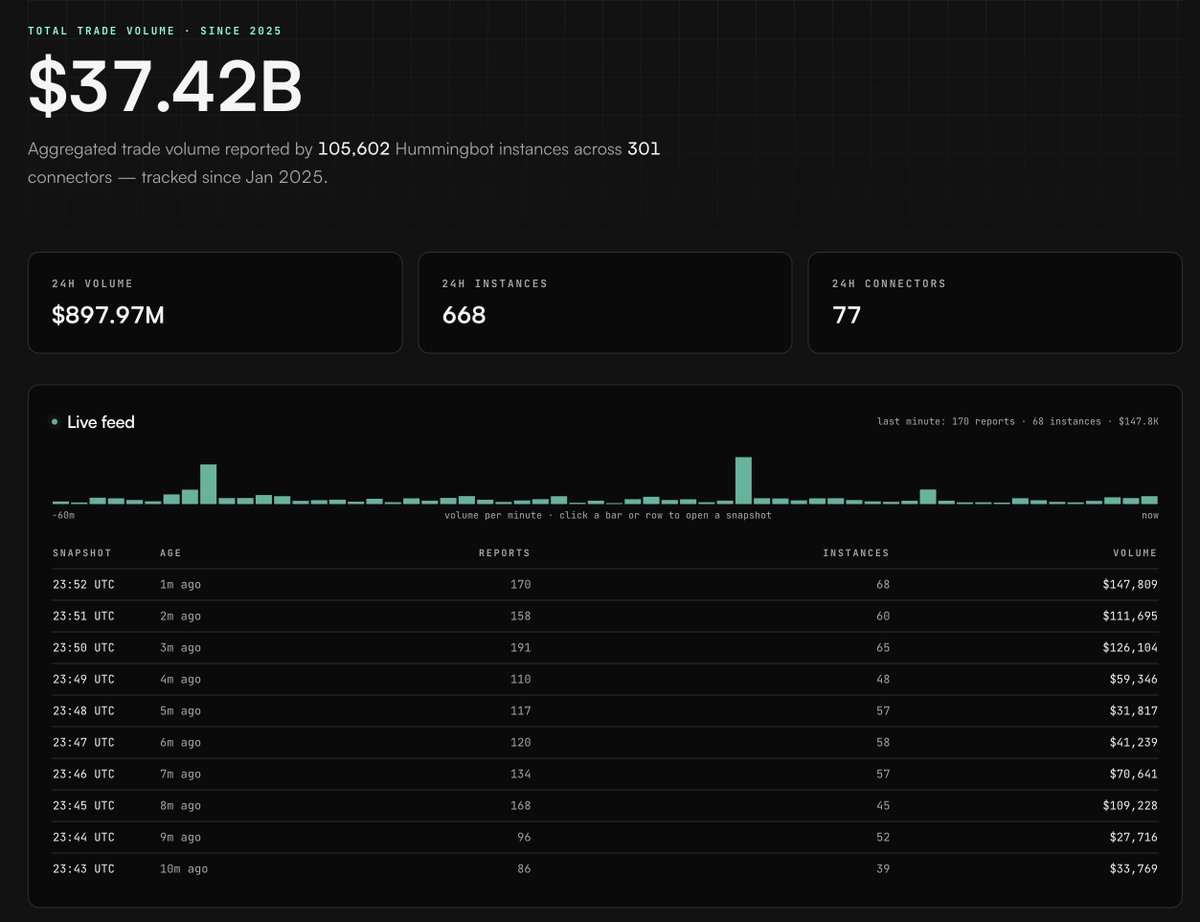Open the 23:44 UTC snapshot row
Screen dimensions: 1200x922
[605, 838]
